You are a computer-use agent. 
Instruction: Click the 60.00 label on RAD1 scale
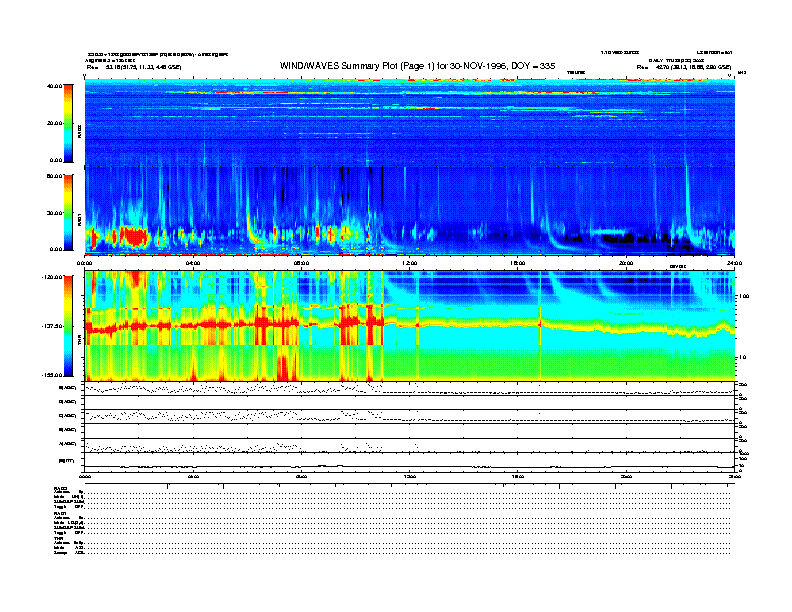[54, 176]
